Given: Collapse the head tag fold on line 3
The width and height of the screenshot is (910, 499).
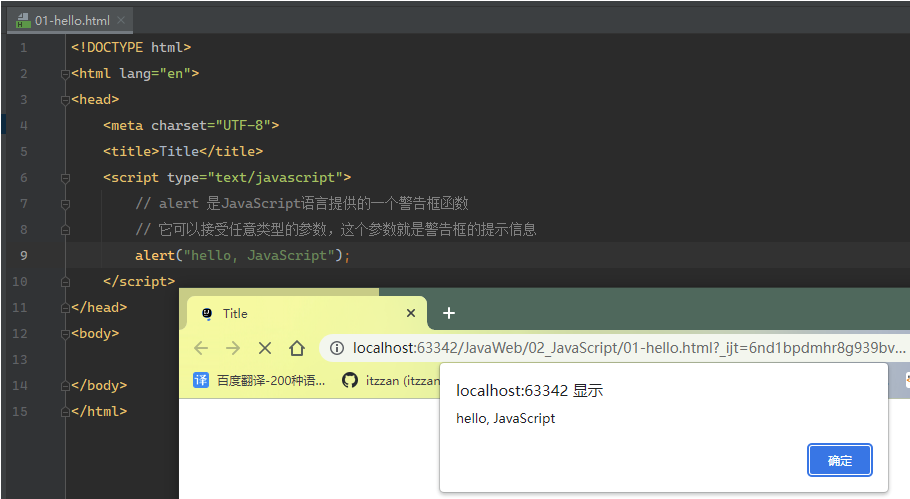Looking at the screenshot, I should pos(66,100).
